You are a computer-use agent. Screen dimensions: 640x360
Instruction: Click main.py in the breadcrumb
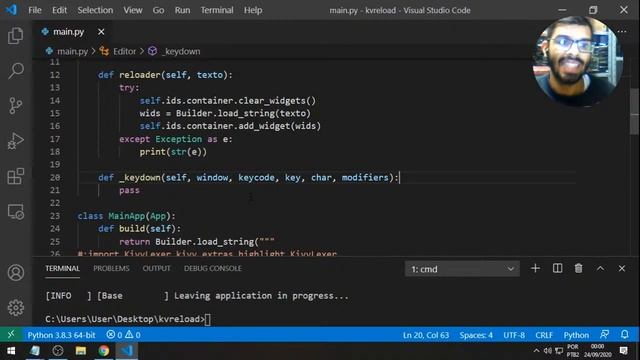(72, 51)
